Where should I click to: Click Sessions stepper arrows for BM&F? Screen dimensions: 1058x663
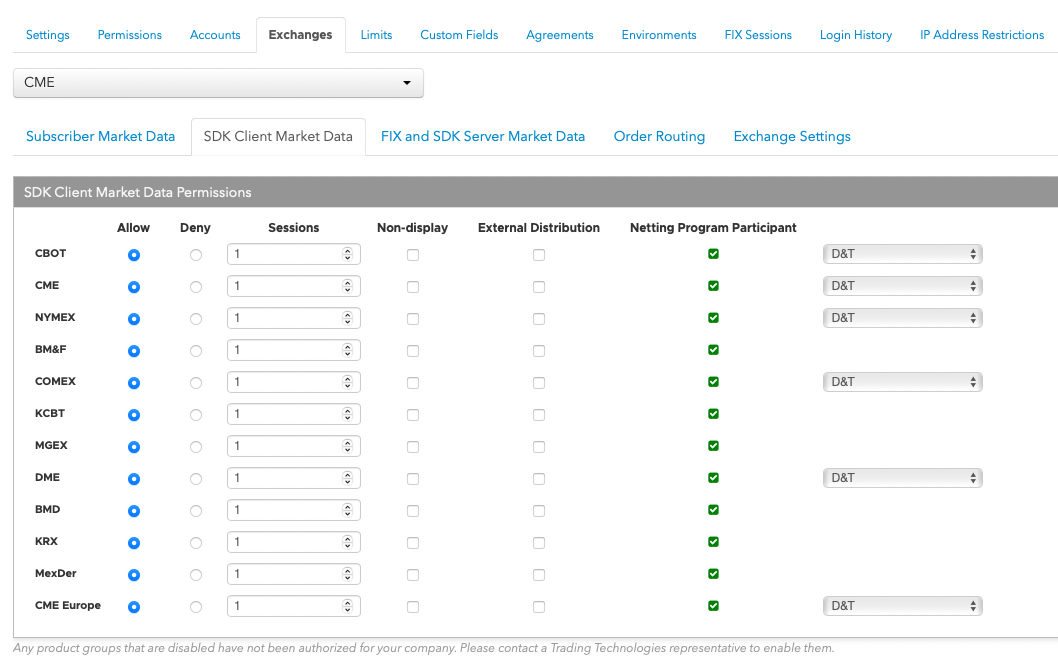pos(347,350)
